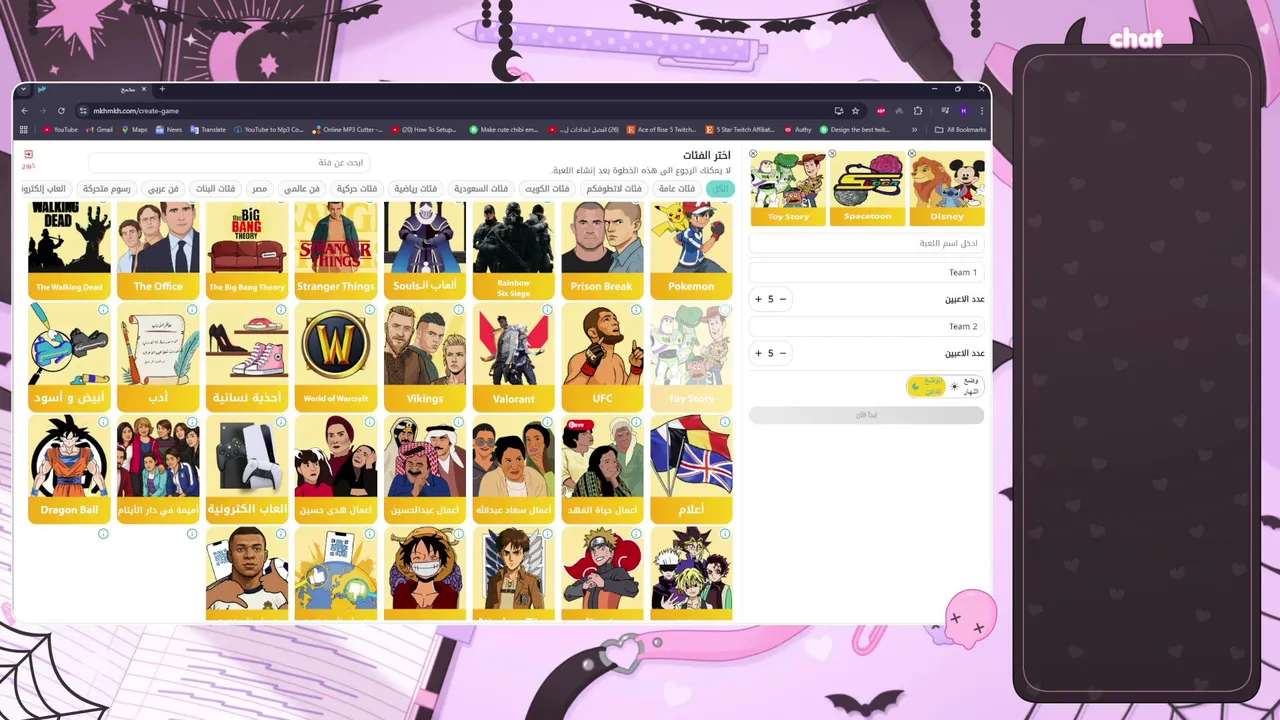Open the tab search dropdown arrow

point(24,89)
